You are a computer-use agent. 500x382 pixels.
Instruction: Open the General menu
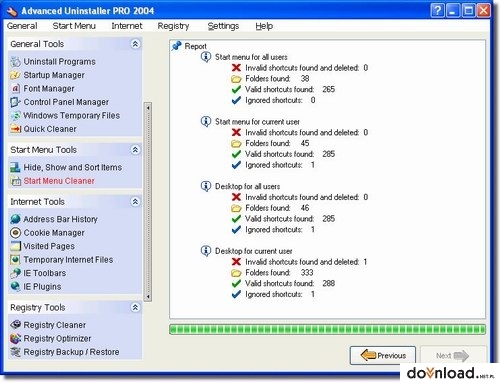tap(22, 26)
